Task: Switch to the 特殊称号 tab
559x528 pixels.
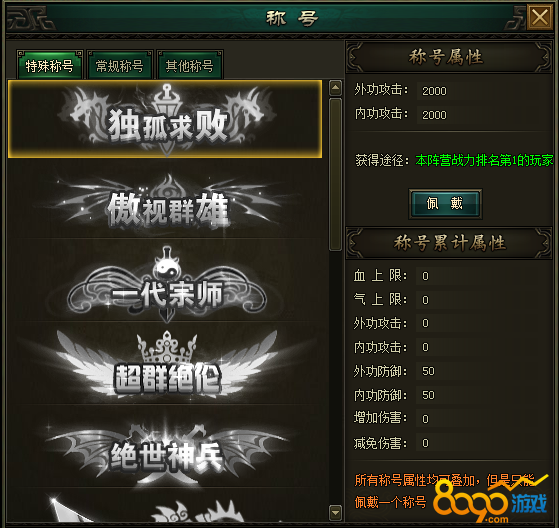Action: (x=50, y=66)
